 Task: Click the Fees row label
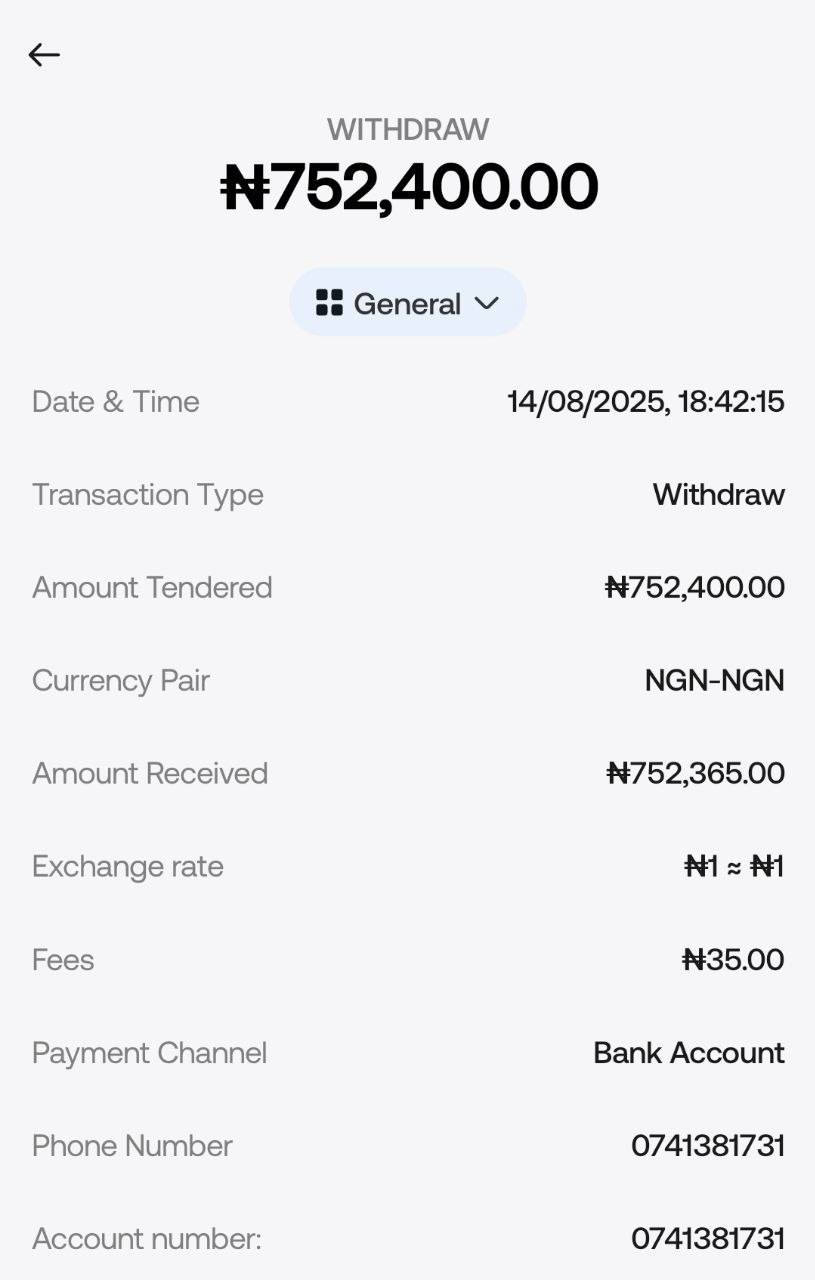(x=63, y=960)
